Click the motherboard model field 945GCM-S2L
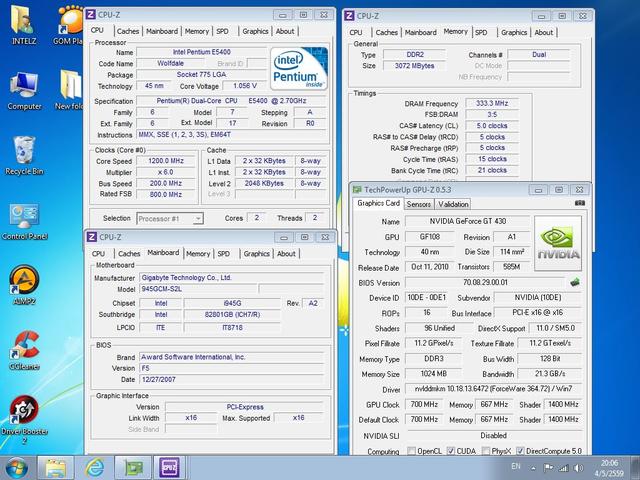 point(198,289)
